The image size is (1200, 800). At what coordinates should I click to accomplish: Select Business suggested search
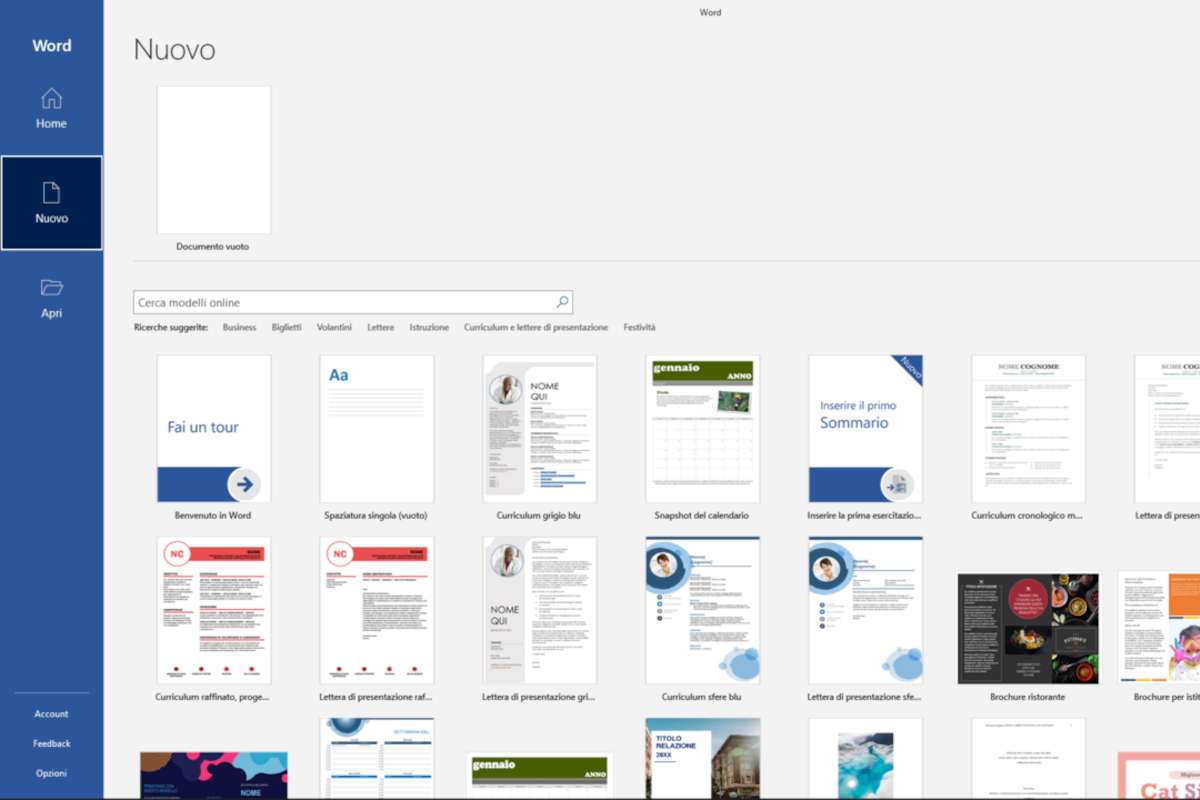[x=239, y=327]
